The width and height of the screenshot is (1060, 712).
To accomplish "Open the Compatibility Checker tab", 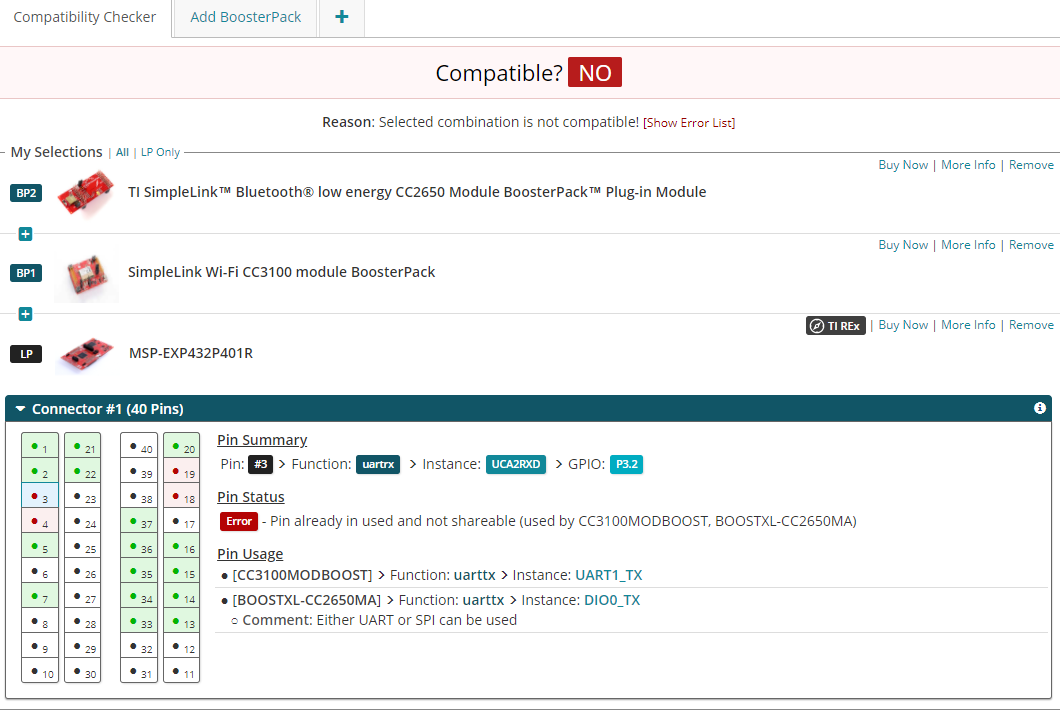I will point(85,18).
